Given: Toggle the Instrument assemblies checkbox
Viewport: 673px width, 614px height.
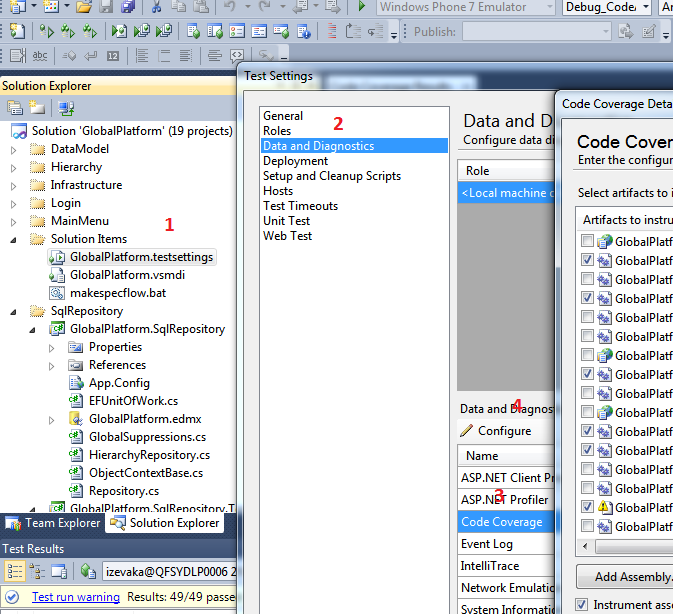Looking at the screenshot, I should pyautogui.click(x=582, y=605).
